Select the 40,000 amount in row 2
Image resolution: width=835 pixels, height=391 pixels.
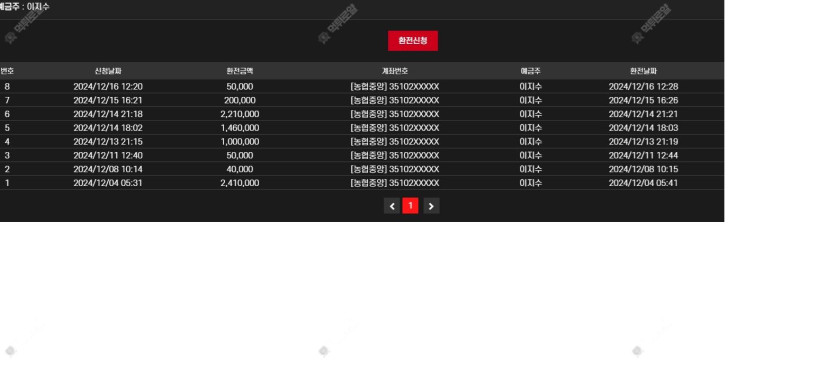point(240,169)
